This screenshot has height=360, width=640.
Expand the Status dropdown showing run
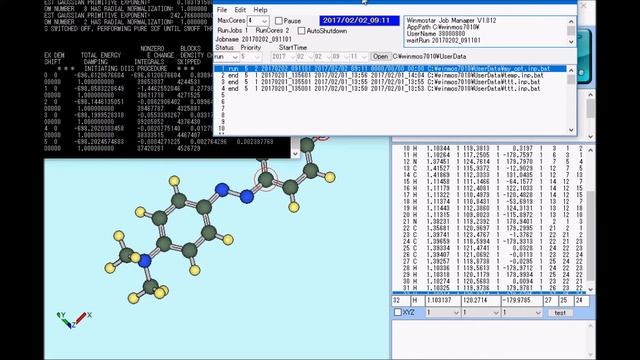[235, 57]
